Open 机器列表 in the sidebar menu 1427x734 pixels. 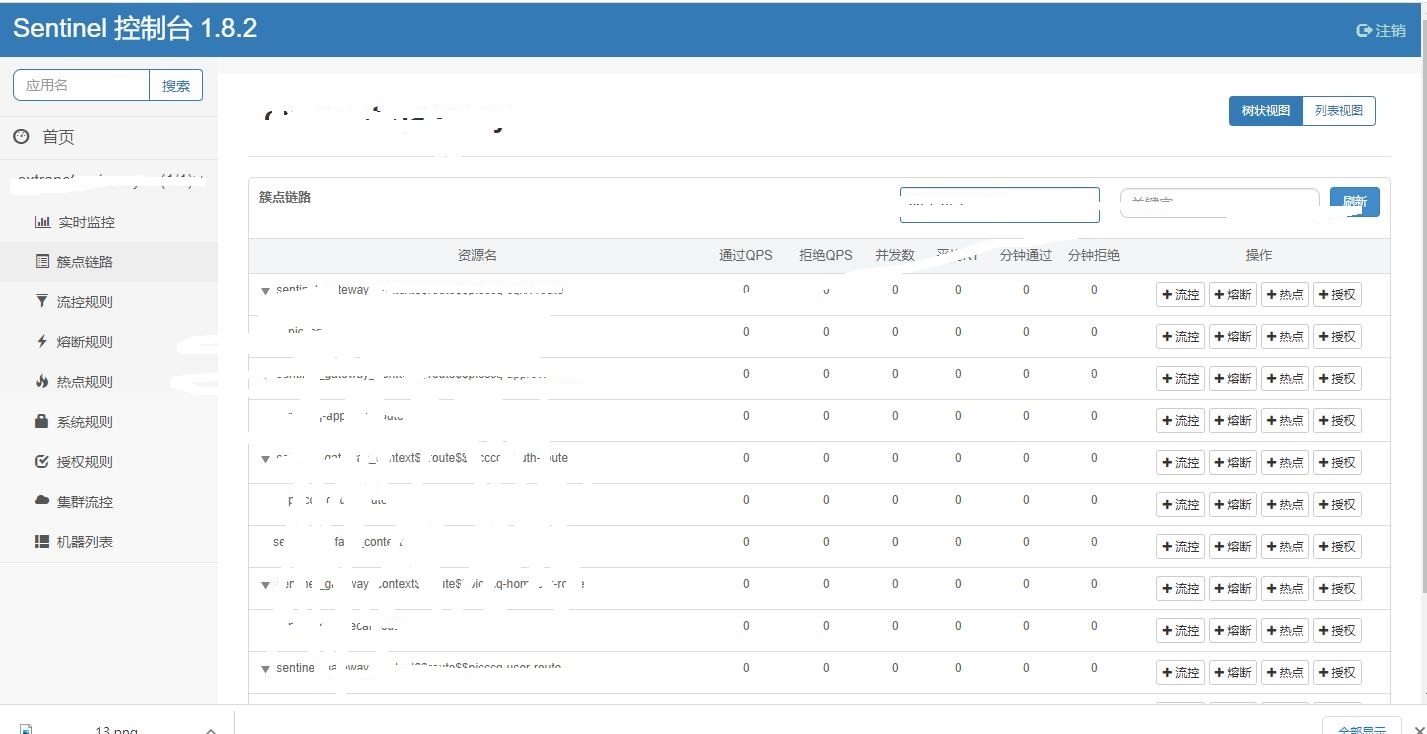click(x=109, y=542)
